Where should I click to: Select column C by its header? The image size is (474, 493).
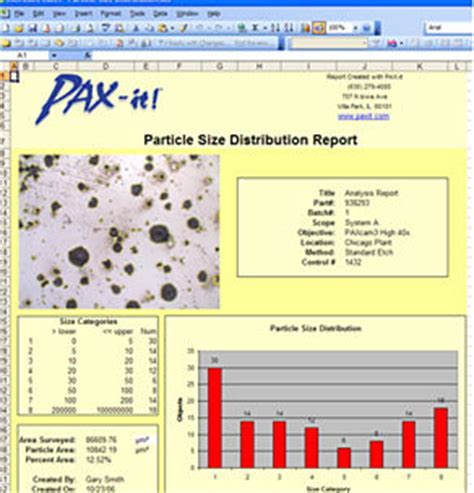pyautogui.click(x=55, y=67)
